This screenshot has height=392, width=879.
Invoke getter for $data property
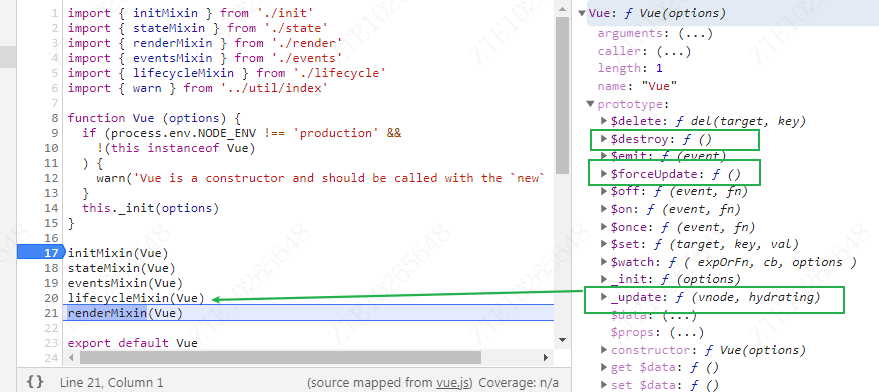click(681, 315)
